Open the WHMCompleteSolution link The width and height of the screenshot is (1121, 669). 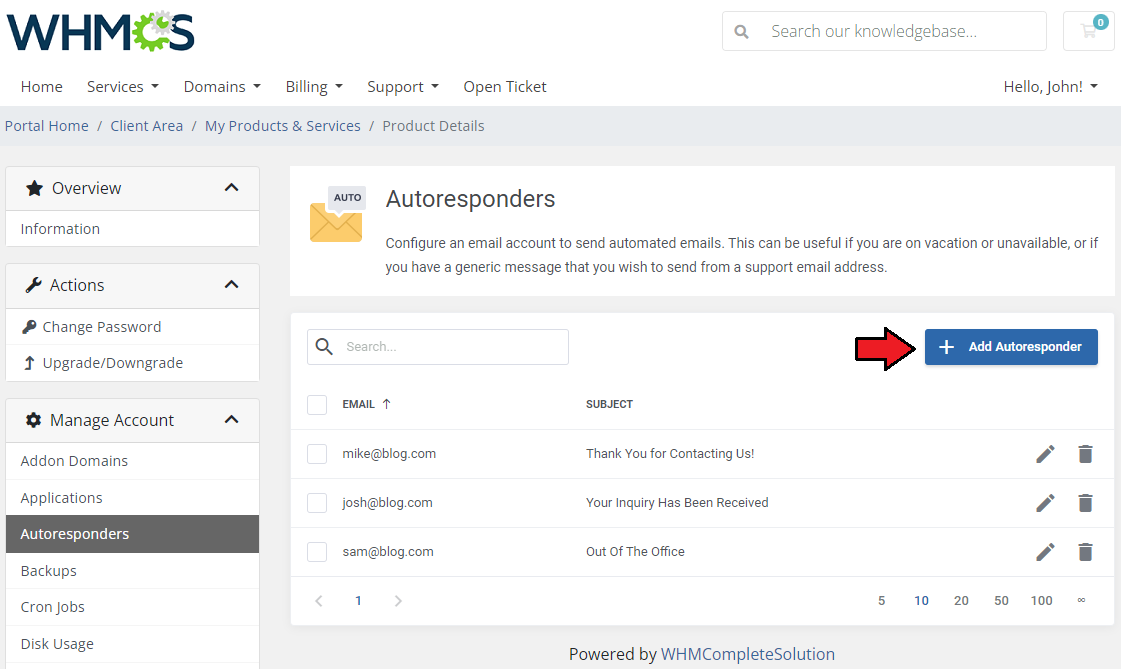point(748,654)
